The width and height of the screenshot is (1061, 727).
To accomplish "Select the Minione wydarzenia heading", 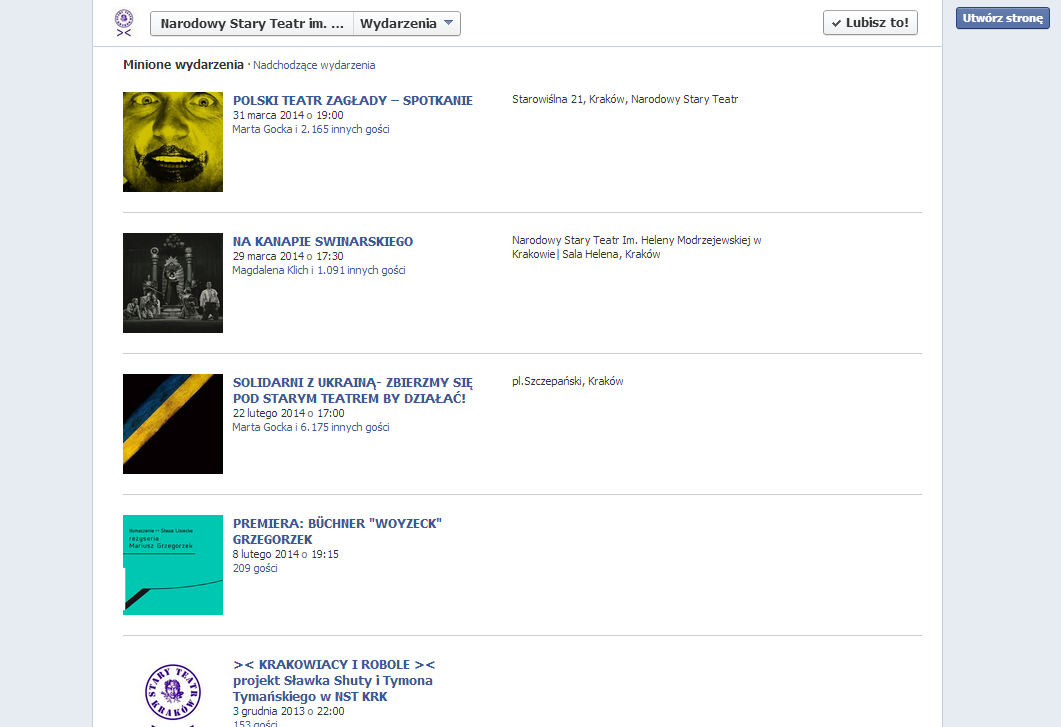I will (x=183, y=65).
